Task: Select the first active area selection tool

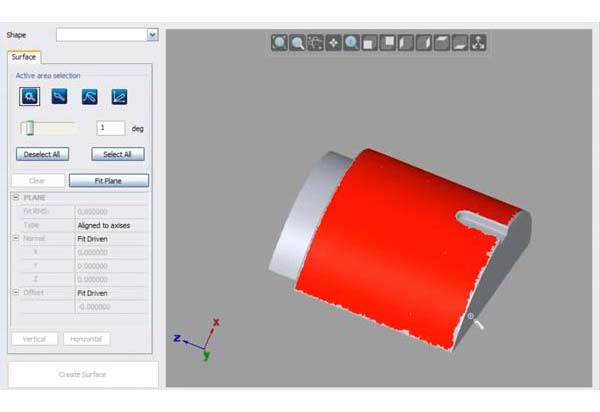Action: pyautogui.click(x=28, y=97)
